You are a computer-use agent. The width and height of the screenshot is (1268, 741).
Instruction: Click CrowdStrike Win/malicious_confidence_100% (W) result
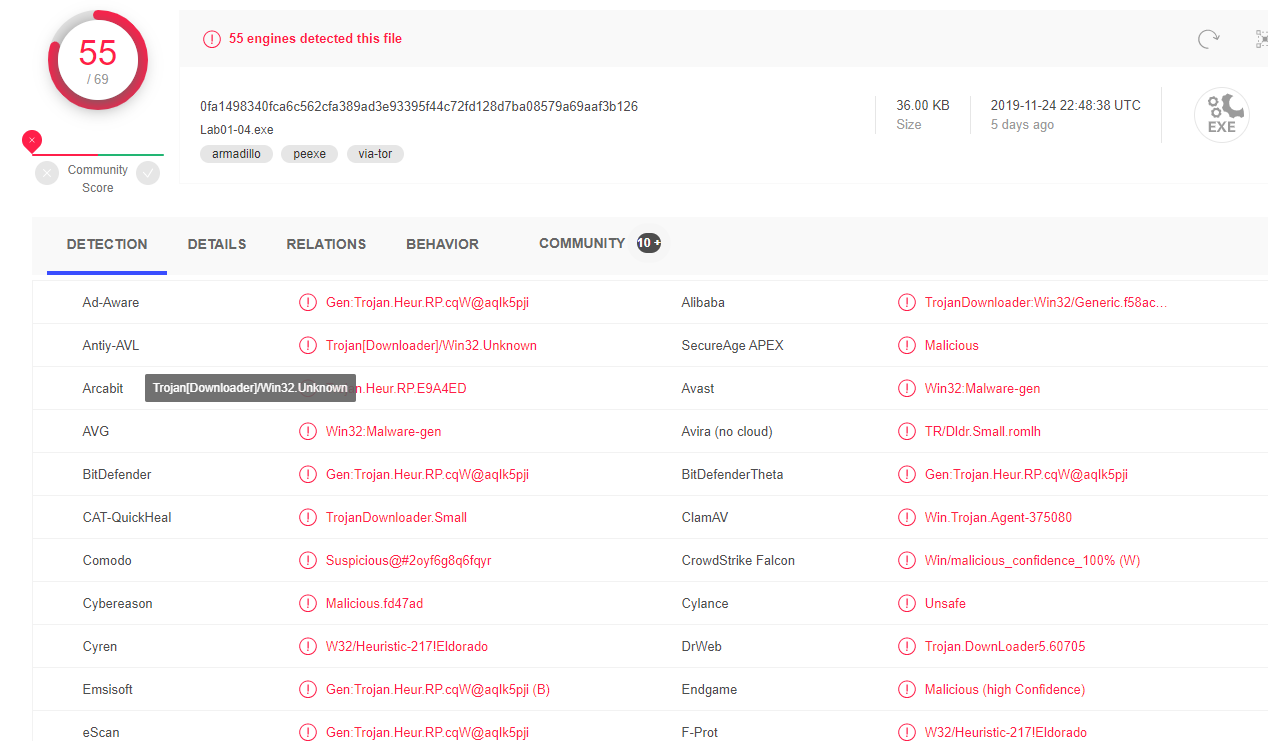pyautogui.click(x=1033, y=560)
